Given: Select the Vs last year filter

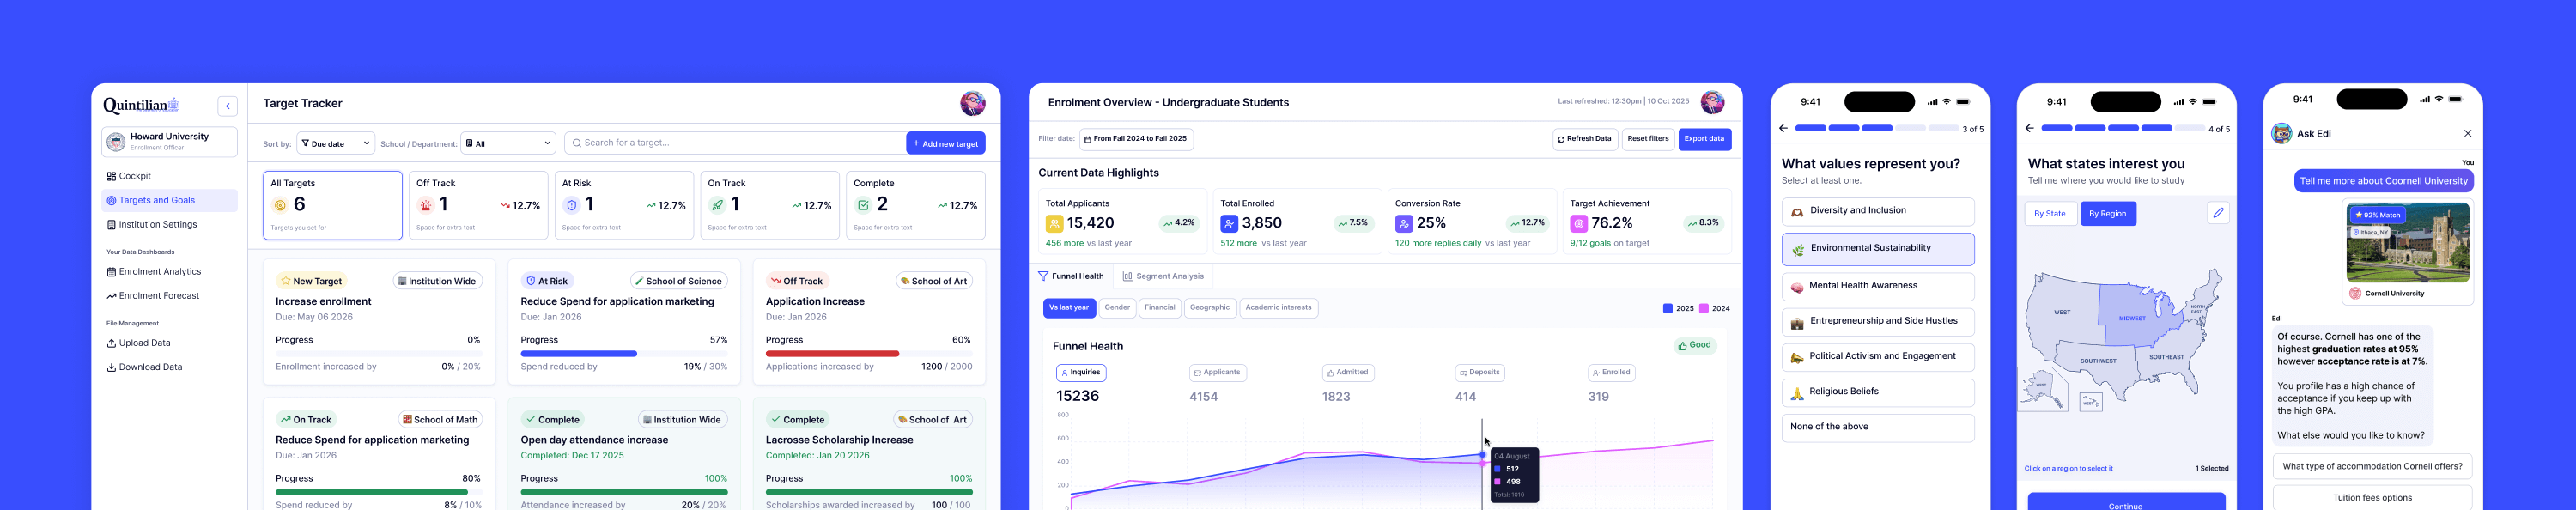Looking at the screenshot, I should (x=1069, y=308).
